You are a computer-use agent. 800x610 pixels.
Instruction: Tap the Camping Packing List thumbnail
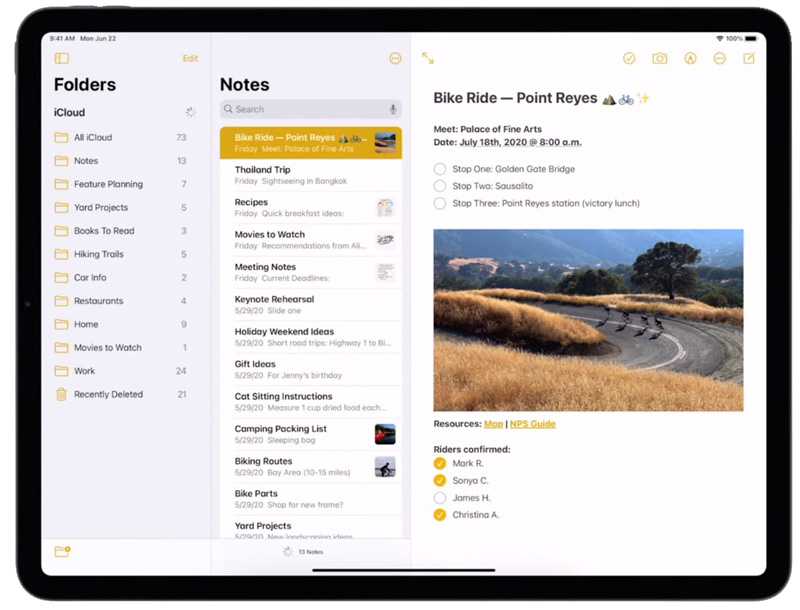385,435
